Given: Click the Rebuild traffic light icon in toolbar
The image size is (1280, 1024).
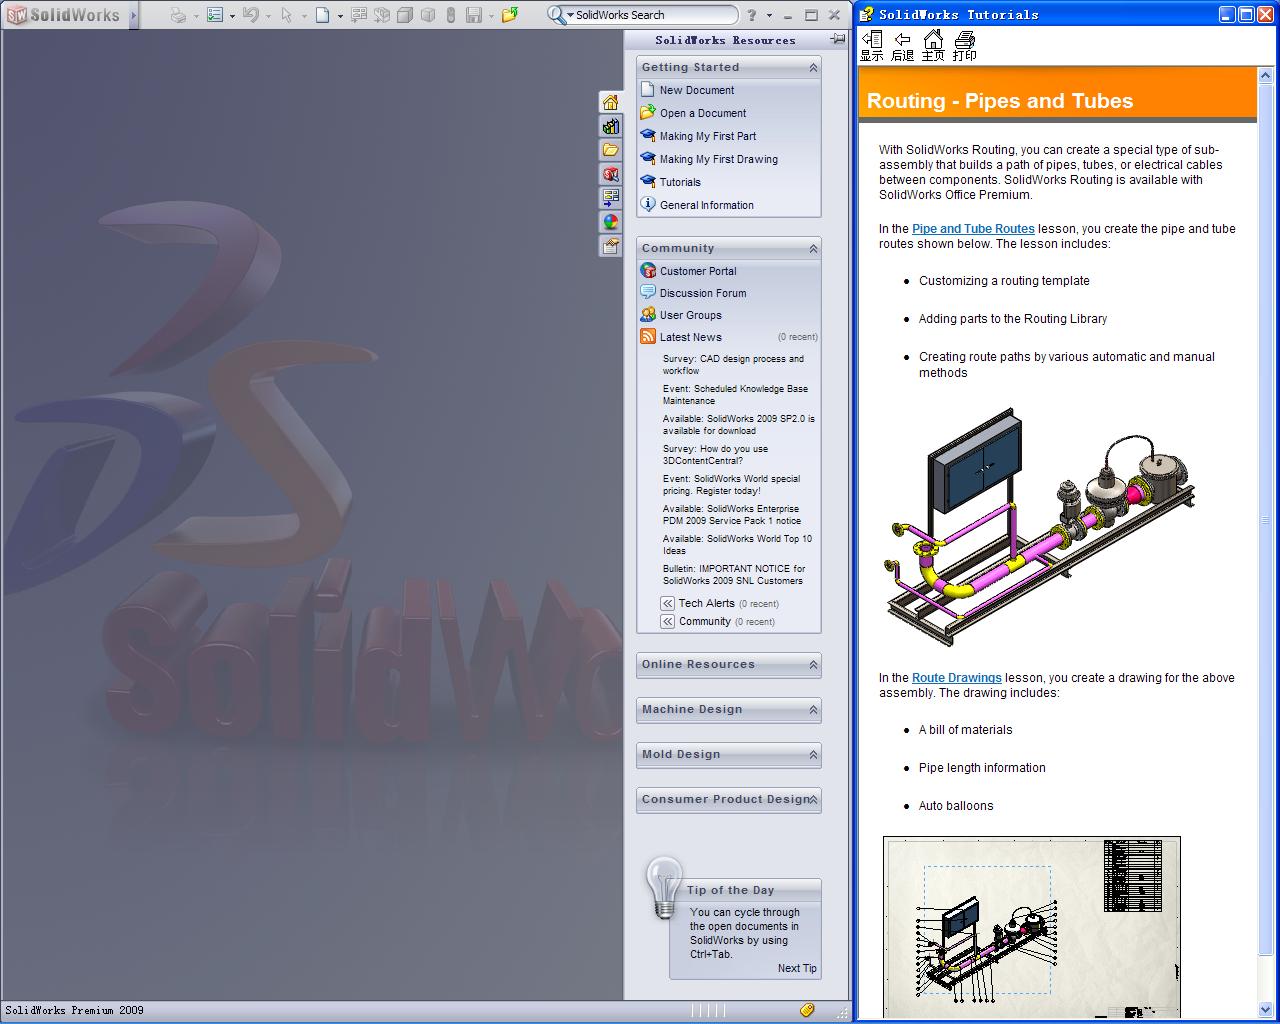Looking at the screenshot, I should point(450,15).
